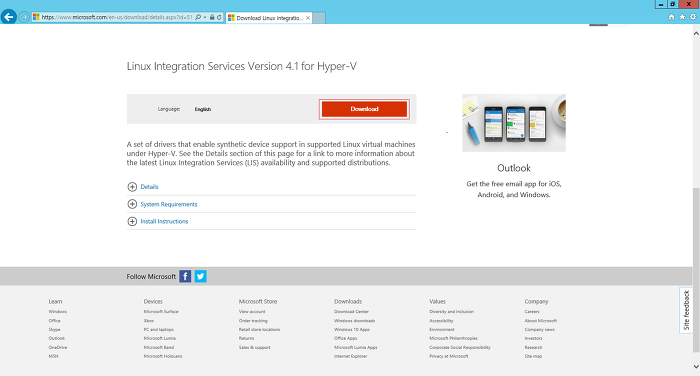Refresh the page with the reload icon
700x376 pixels.
click(219, 17)
